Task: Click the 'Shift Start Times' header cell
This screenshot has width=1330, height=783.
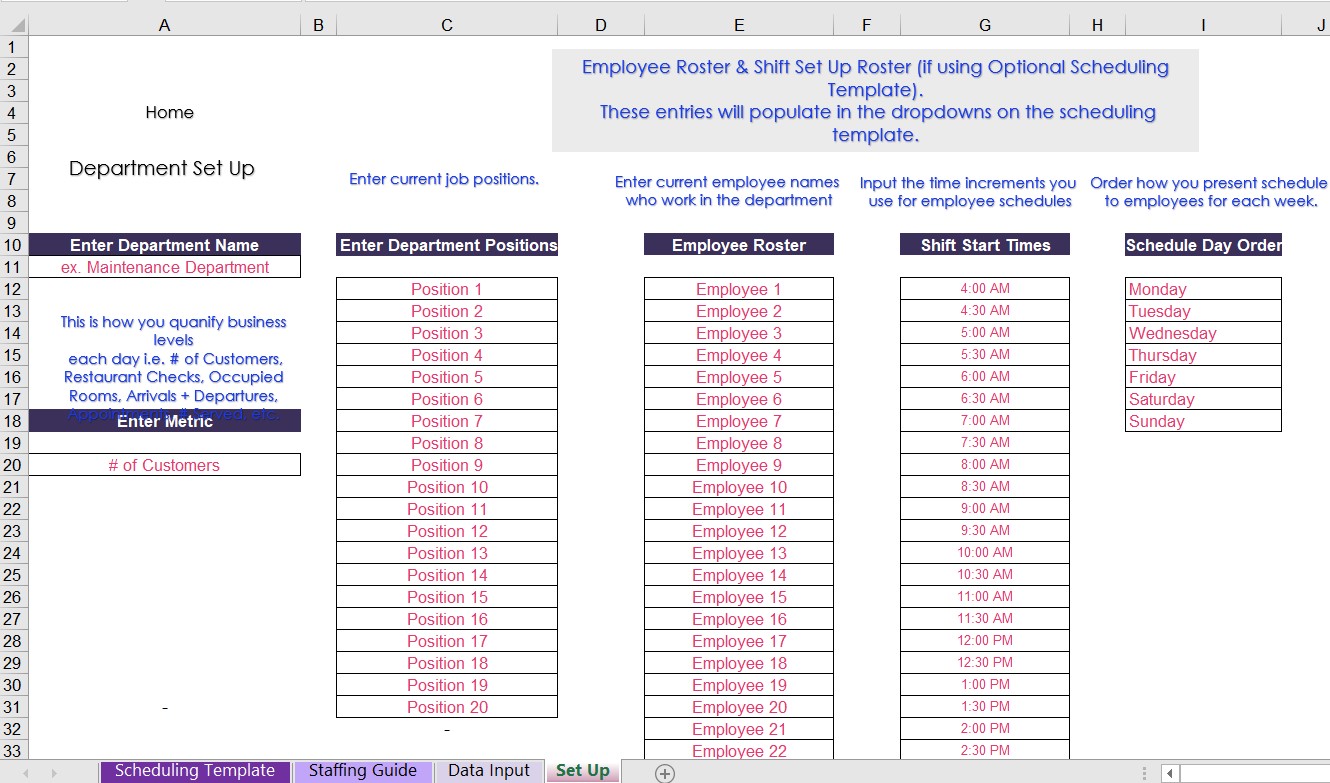Action: tap(985, 245)
